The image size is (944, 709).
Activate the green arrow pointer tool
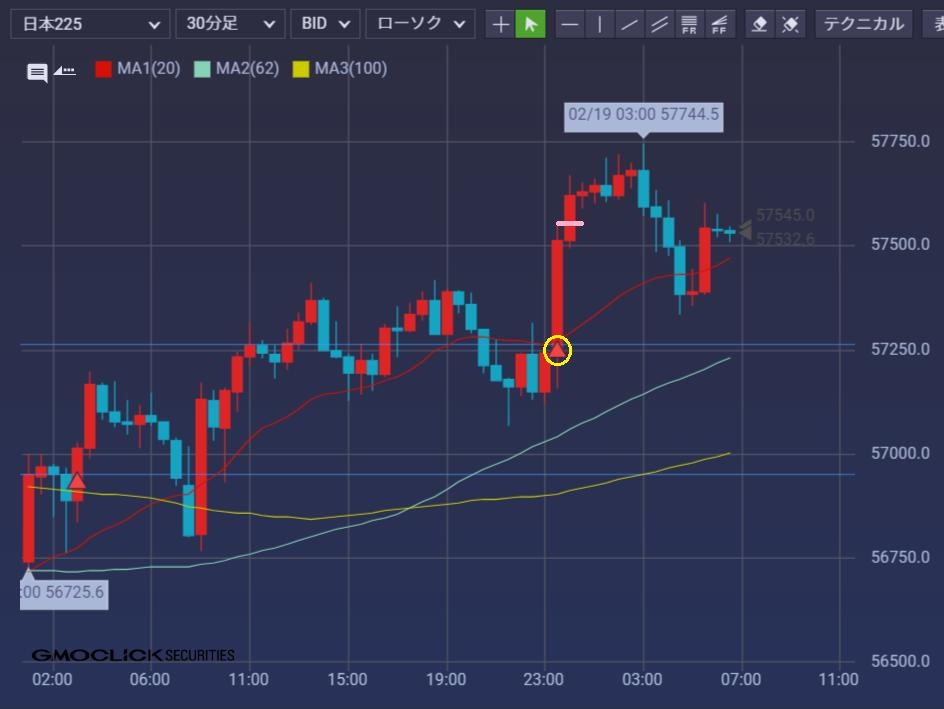tap(530, 24)
